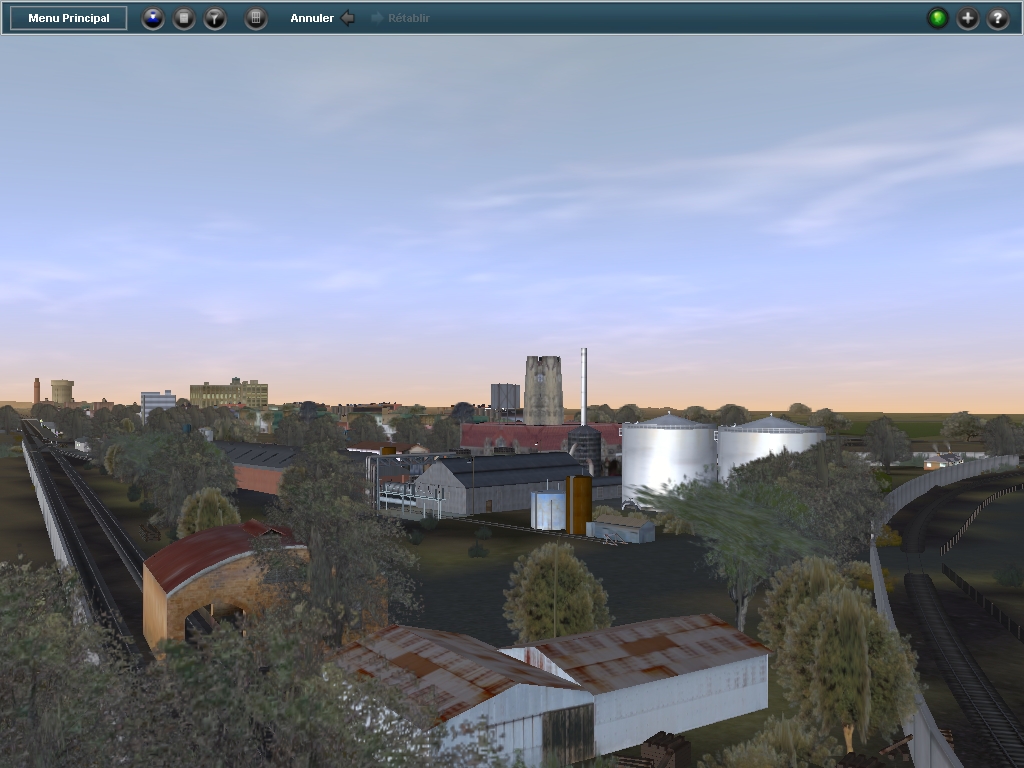Screen dimensions: 1024x768
Task: Click the plus icon in toolbar
Action: (x=968, y=18)
